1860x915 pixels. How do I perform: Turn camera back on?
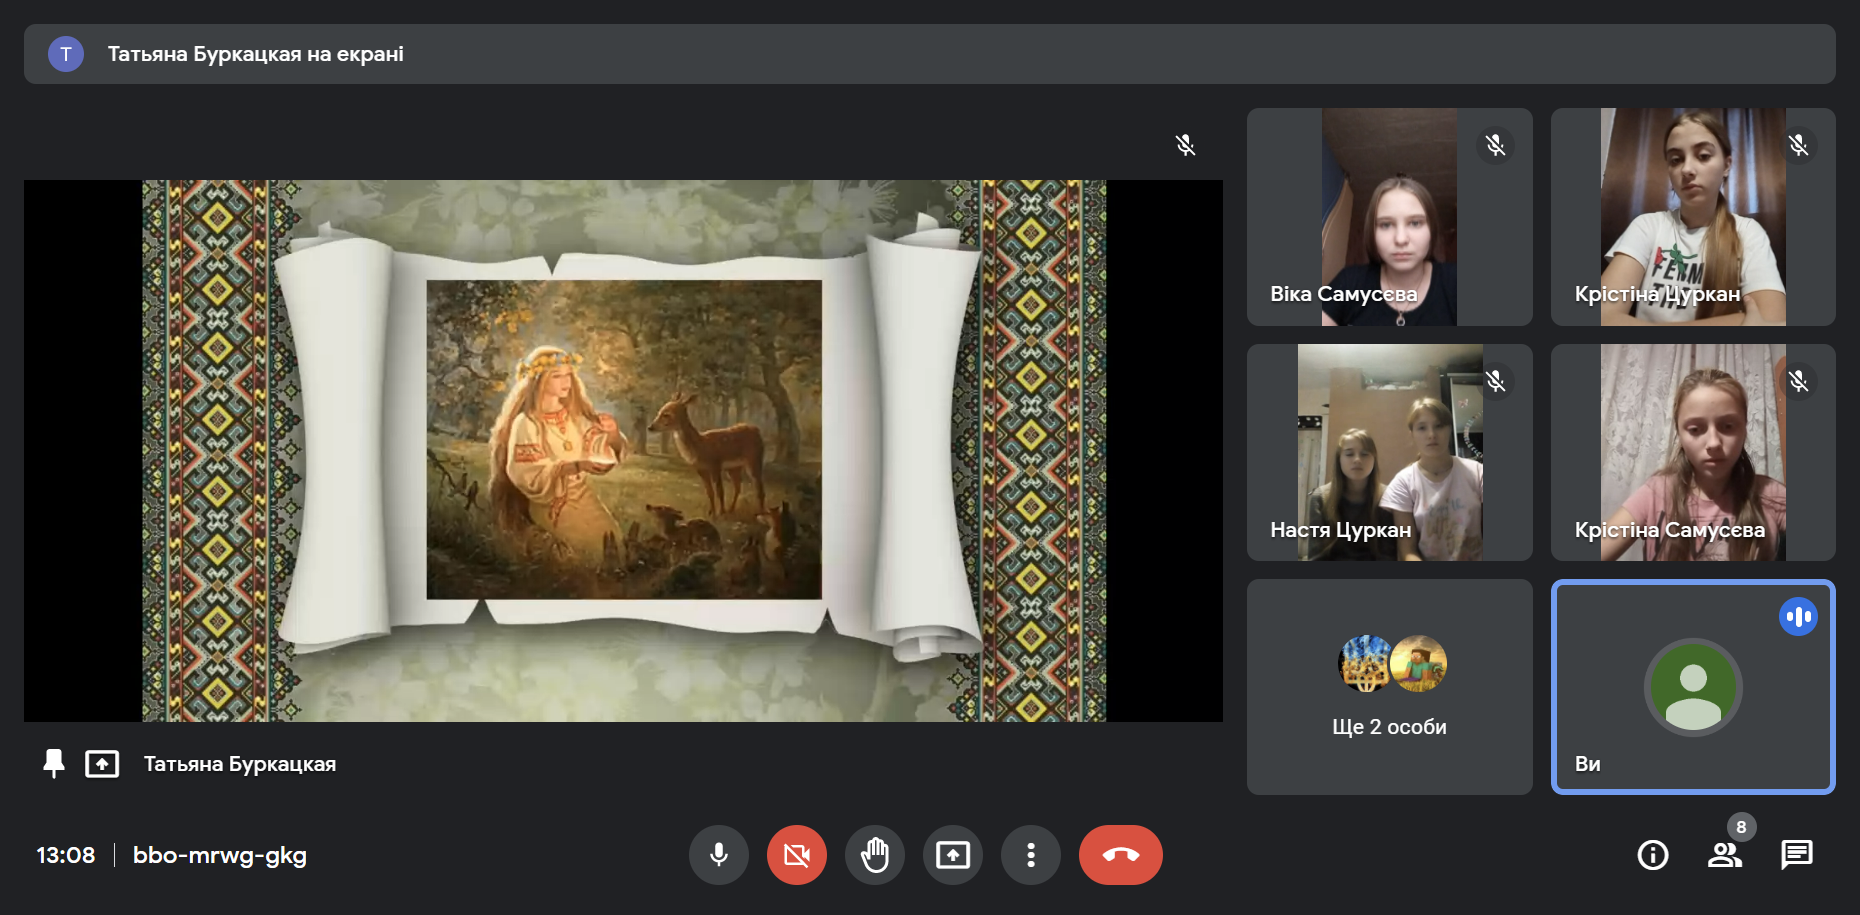tap(797, 855)
